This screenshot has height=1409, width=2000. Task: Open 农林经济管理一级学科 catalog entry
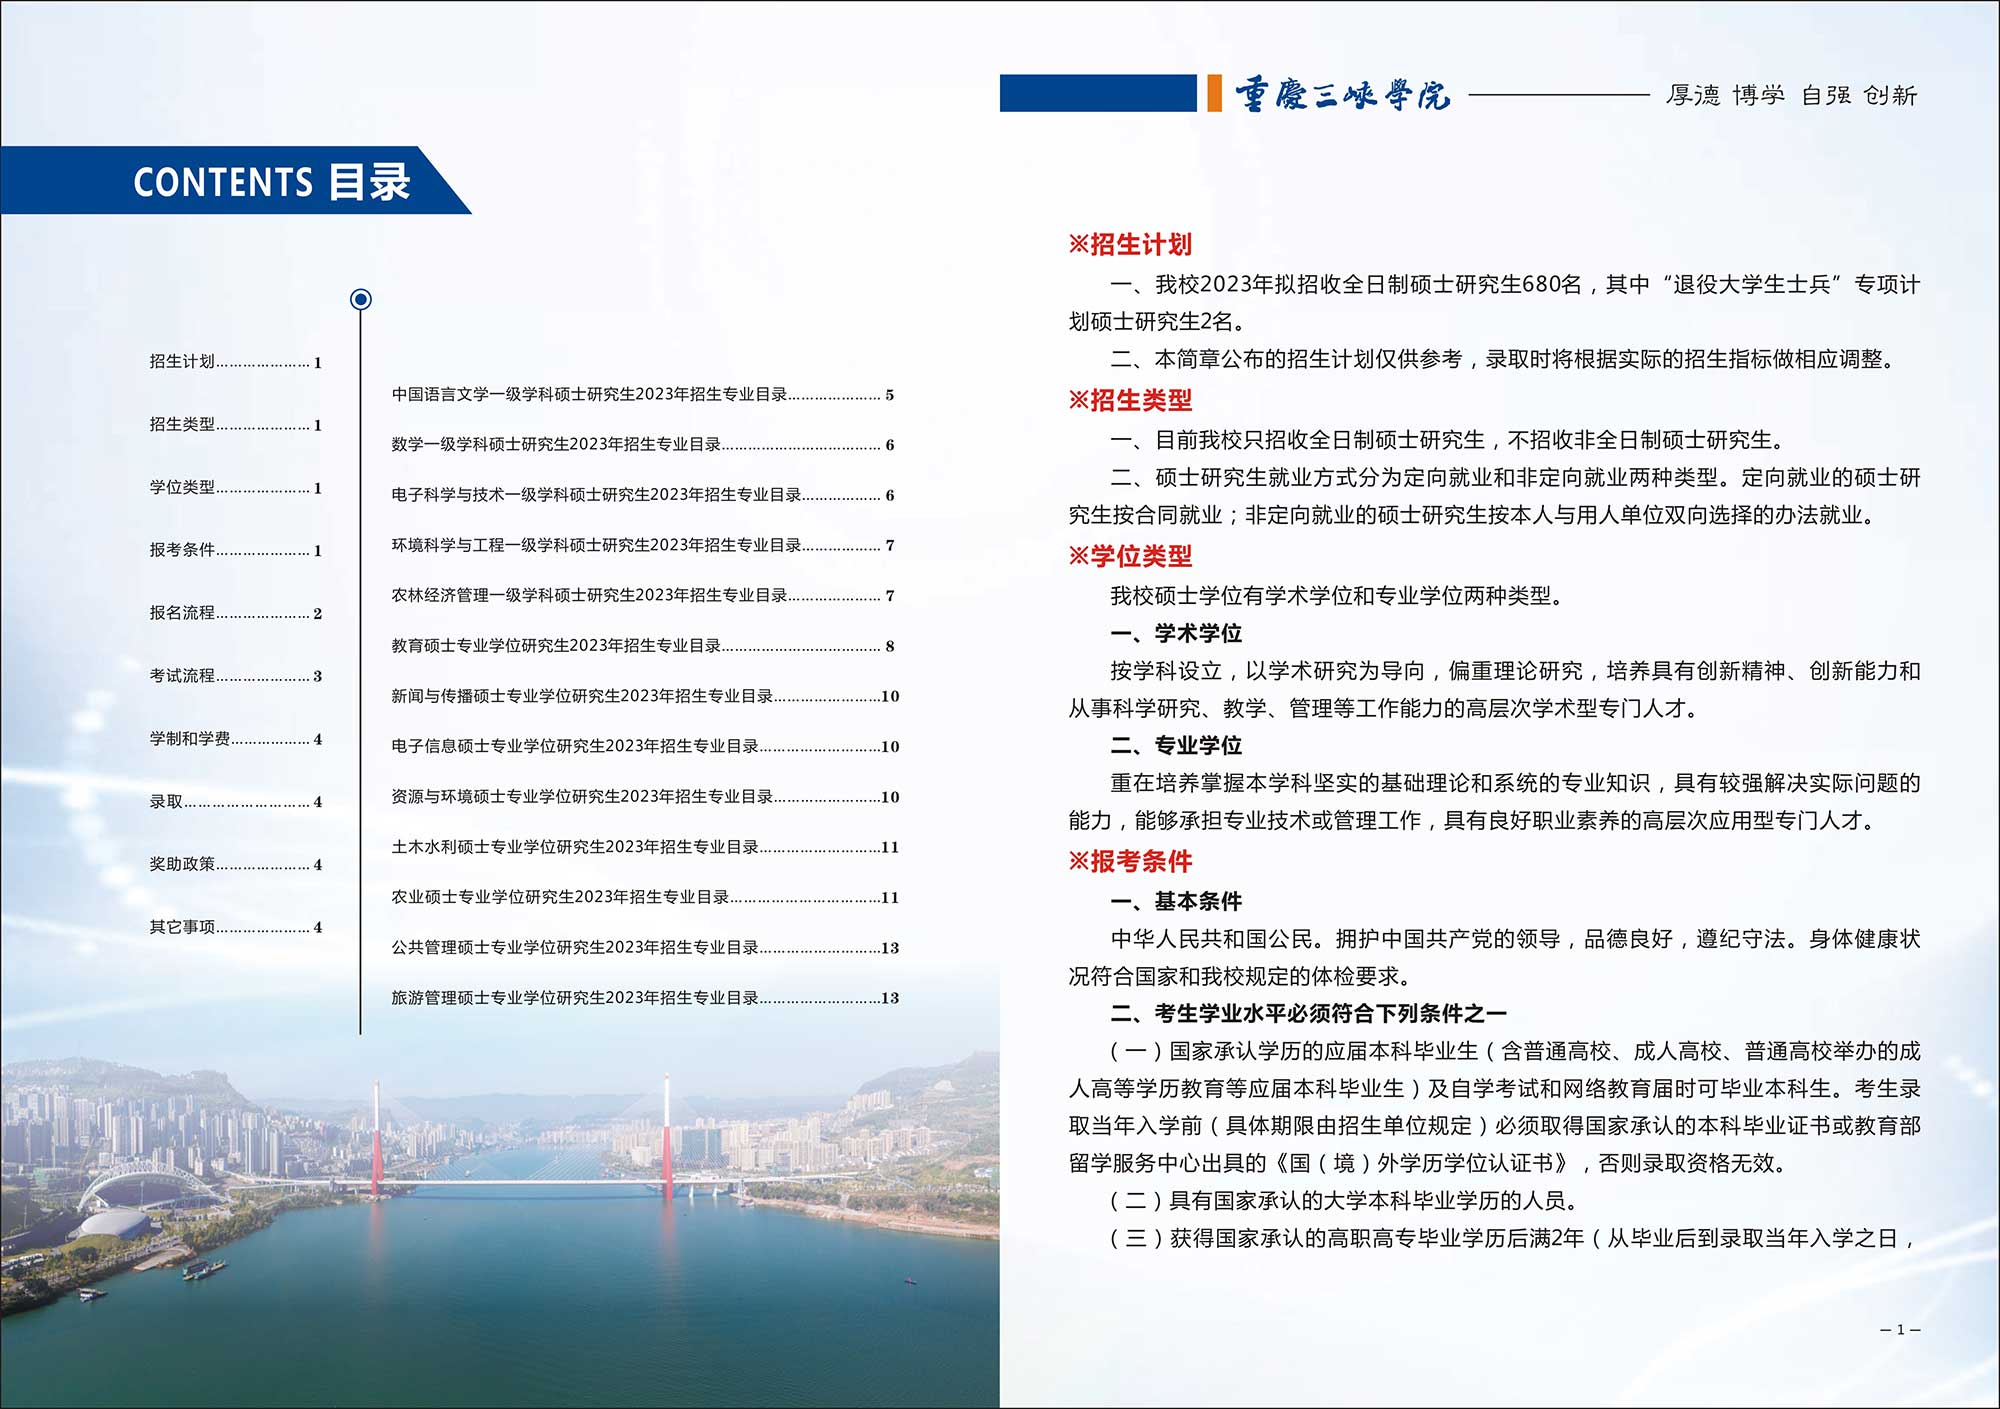(x=643, y=596)
